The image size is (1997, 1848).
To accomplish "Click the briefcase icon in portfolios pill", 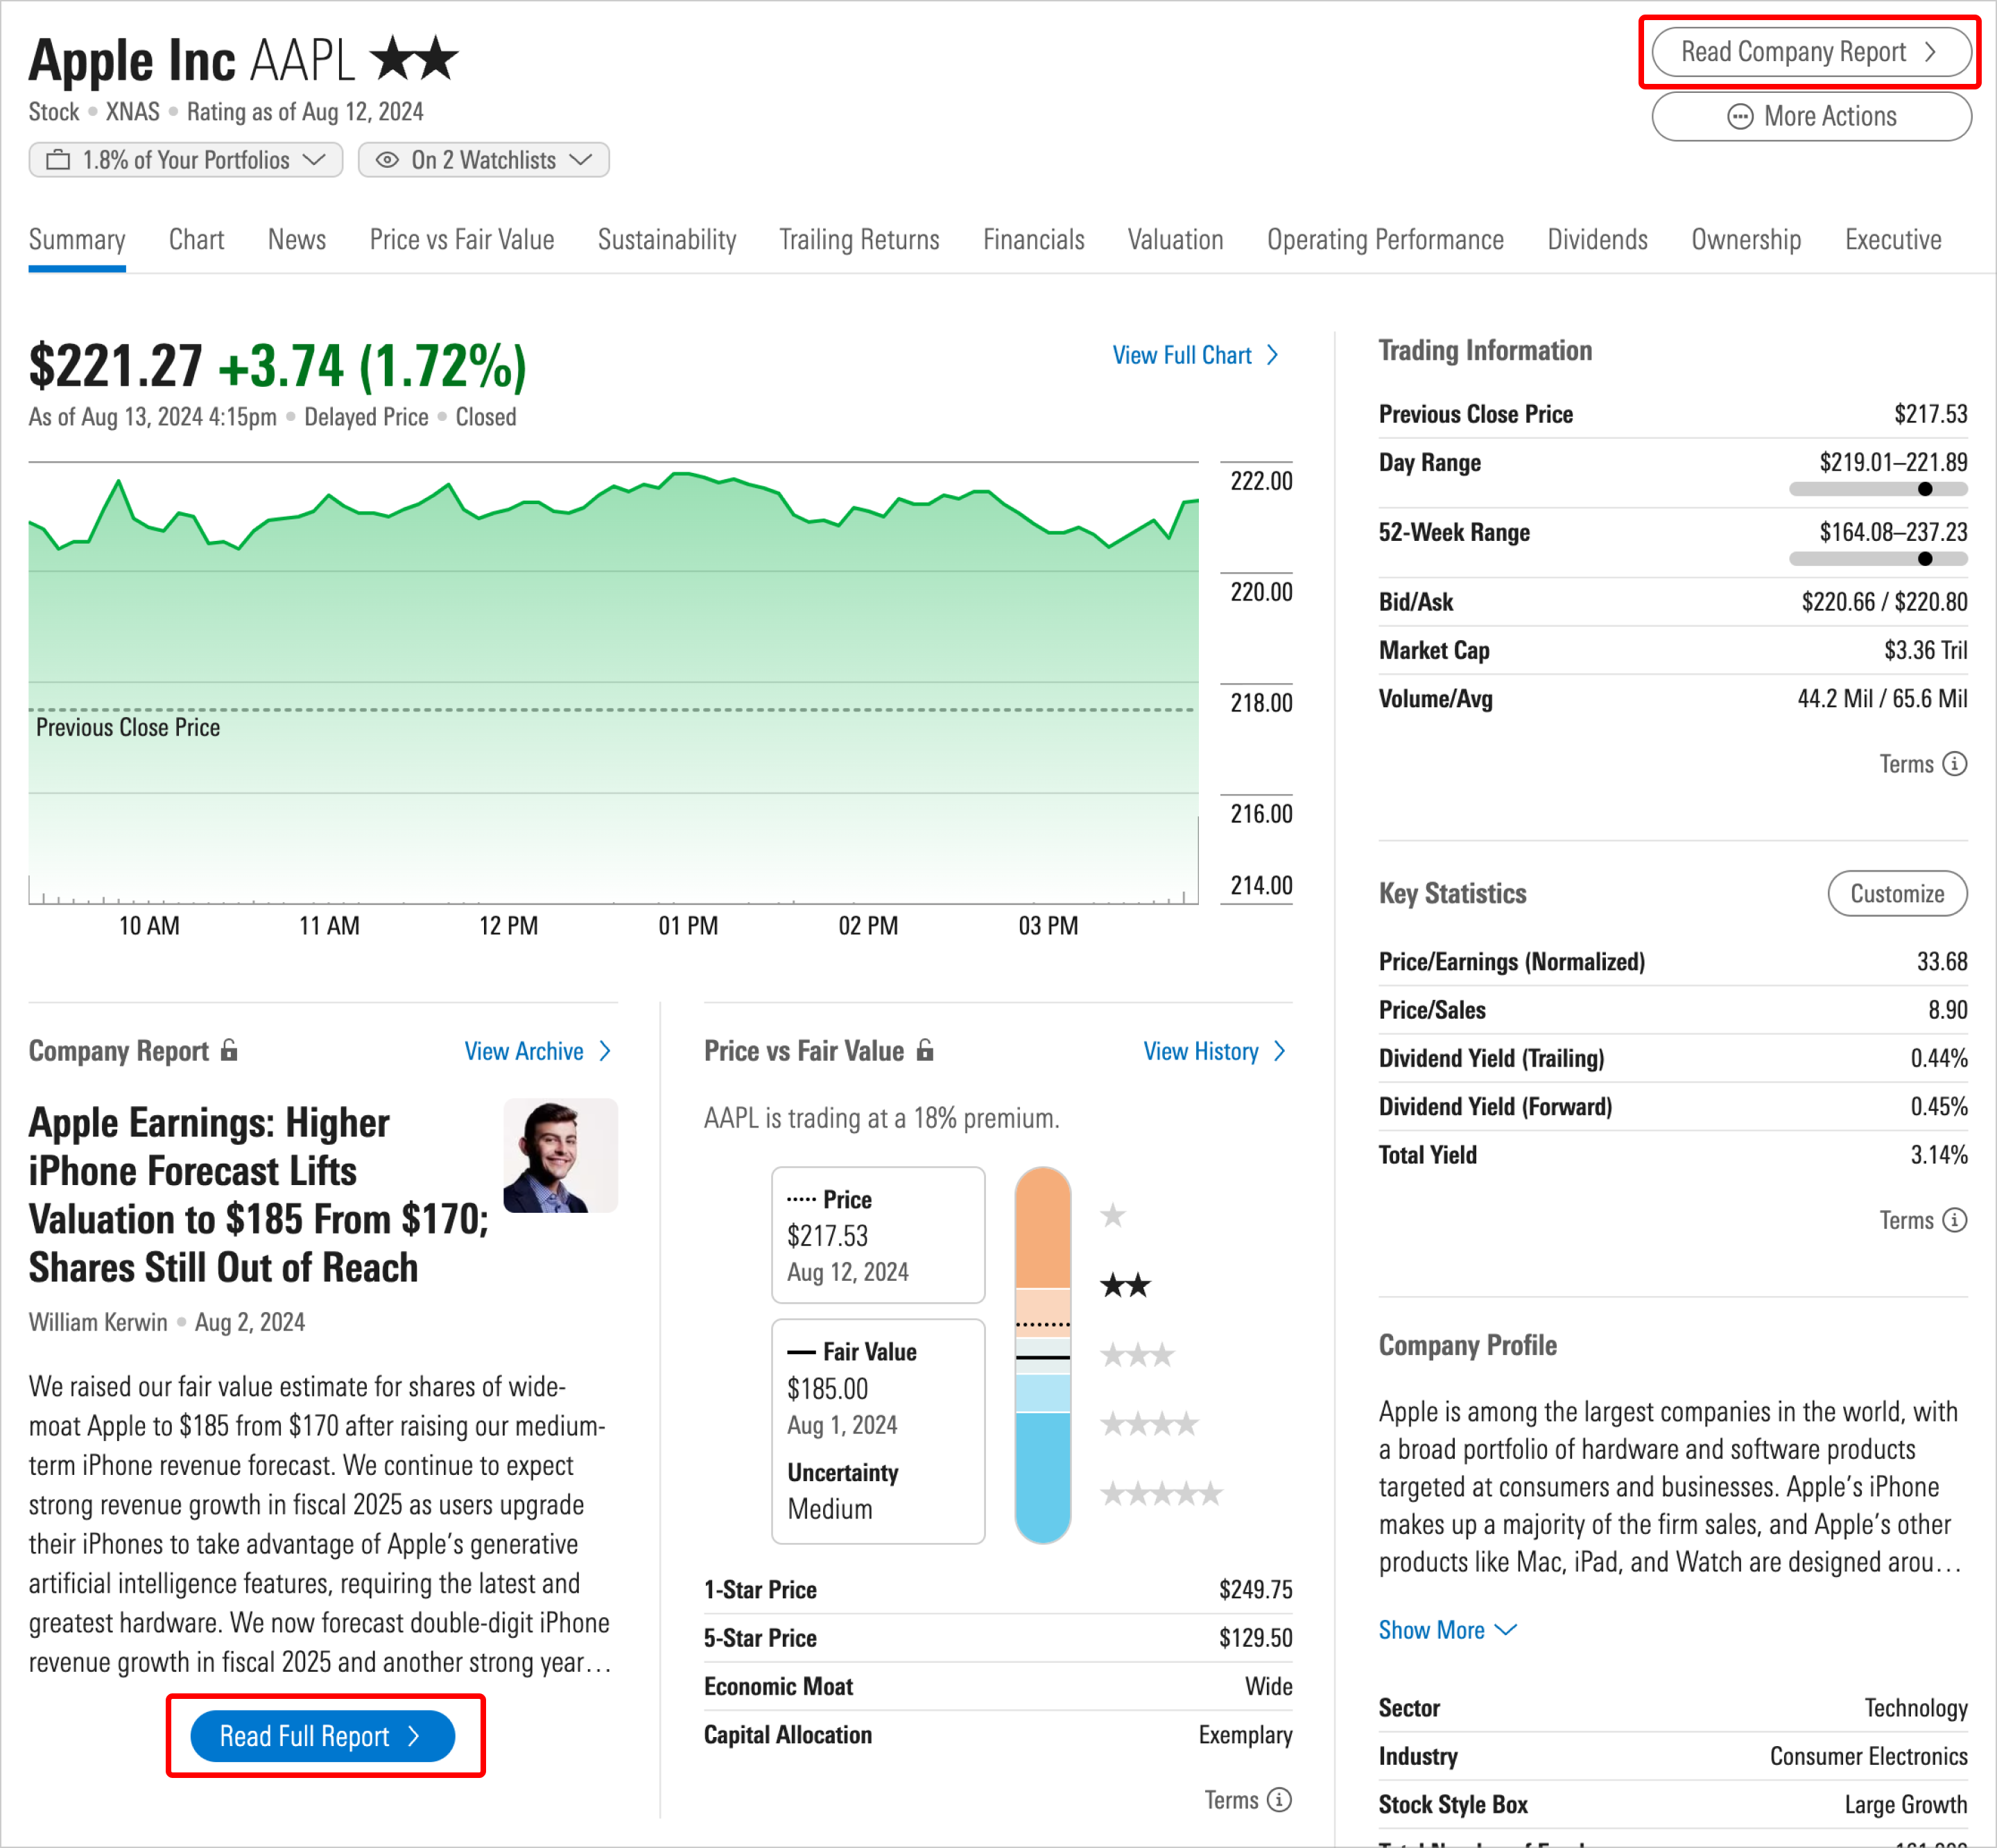I will coord(59,160).
